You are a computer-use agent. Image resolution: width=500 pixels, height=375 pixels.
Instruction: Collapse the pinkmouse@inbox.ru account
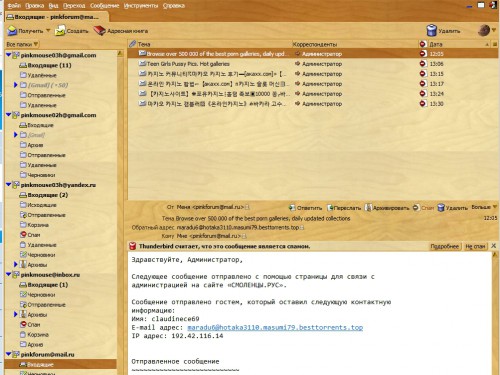pyautogui.click(x=9, y=275)
